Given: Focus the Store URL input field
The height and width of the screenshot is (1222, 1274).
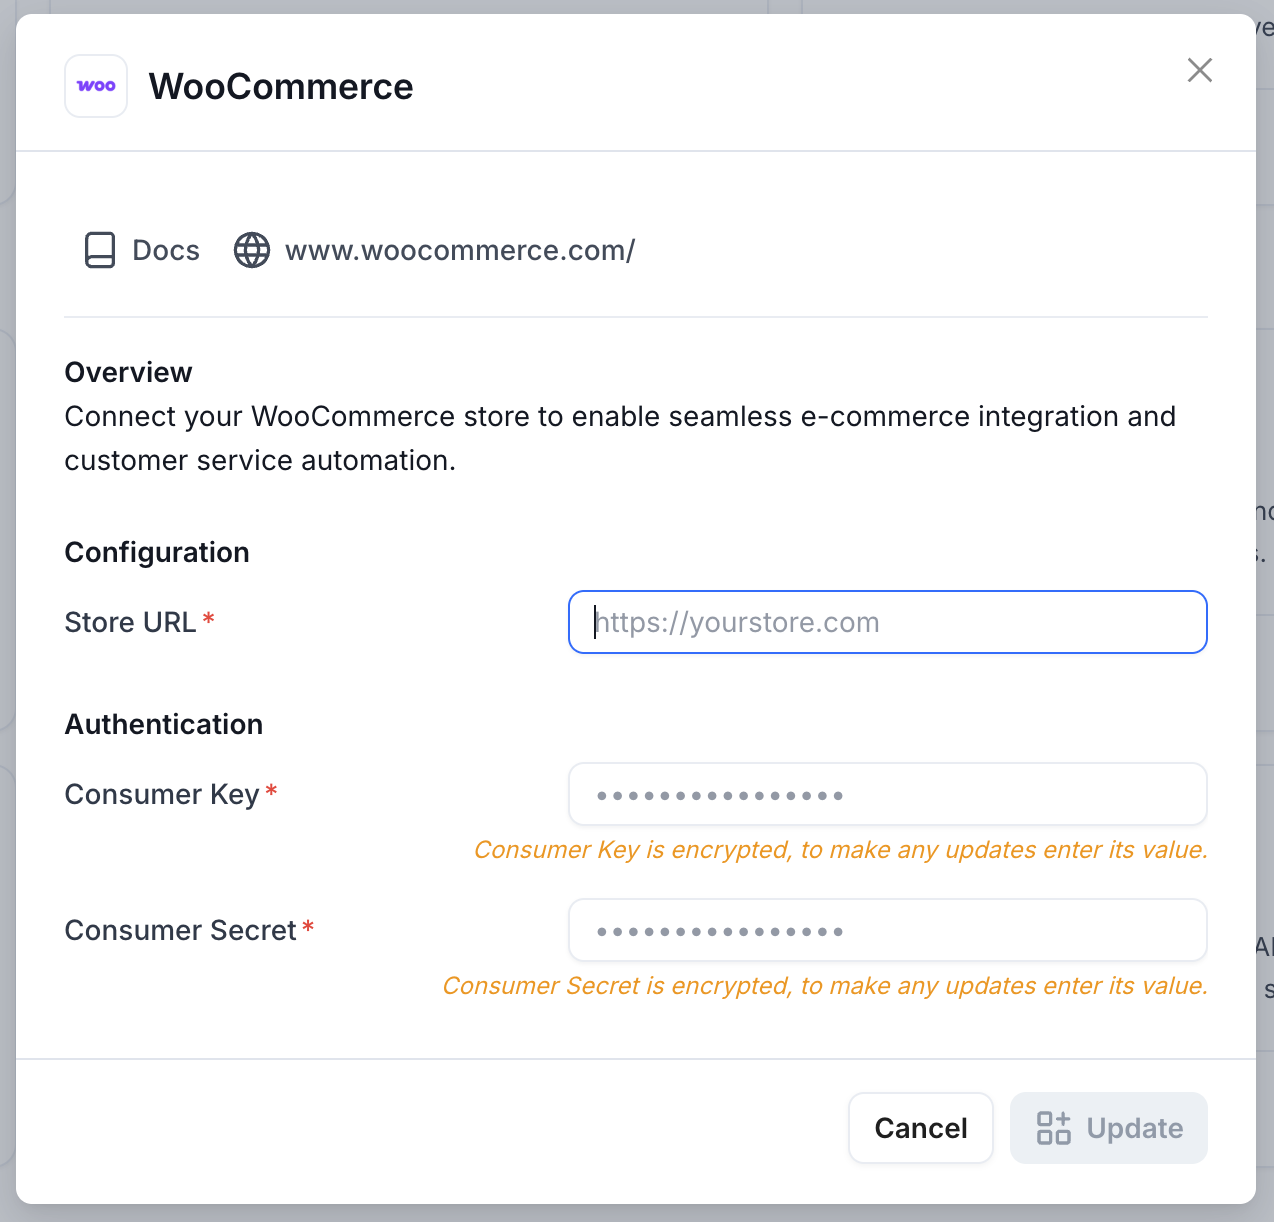Looking at the screenshot, I should 888,622.
